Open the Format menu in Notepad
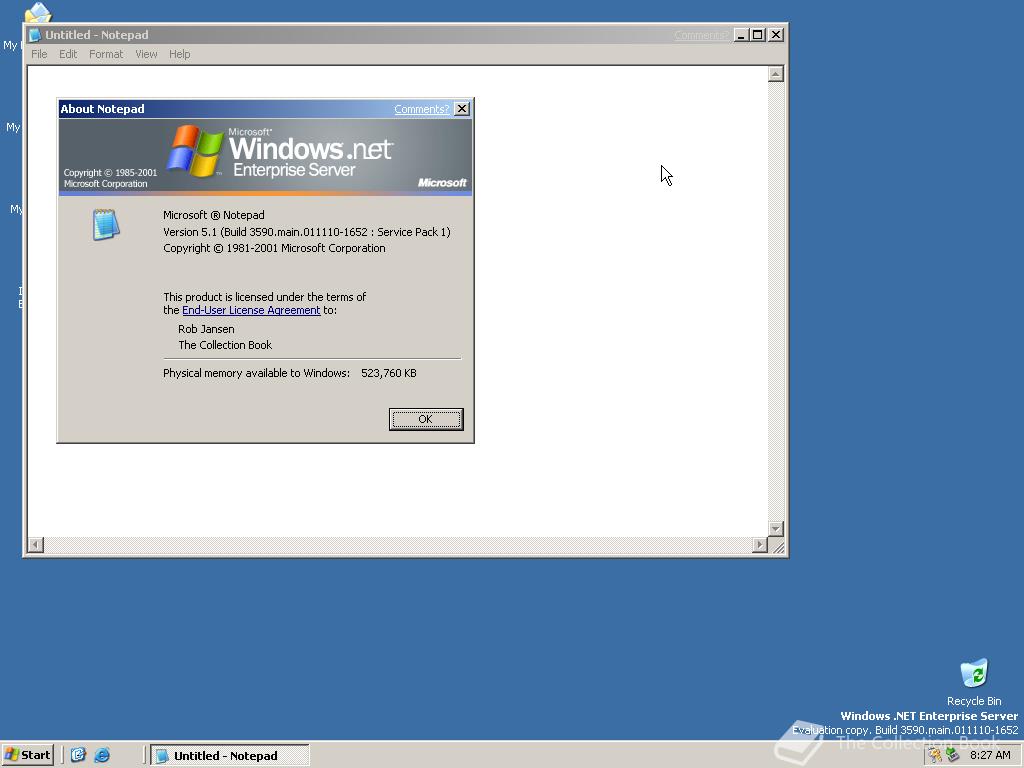 [106, 54]
